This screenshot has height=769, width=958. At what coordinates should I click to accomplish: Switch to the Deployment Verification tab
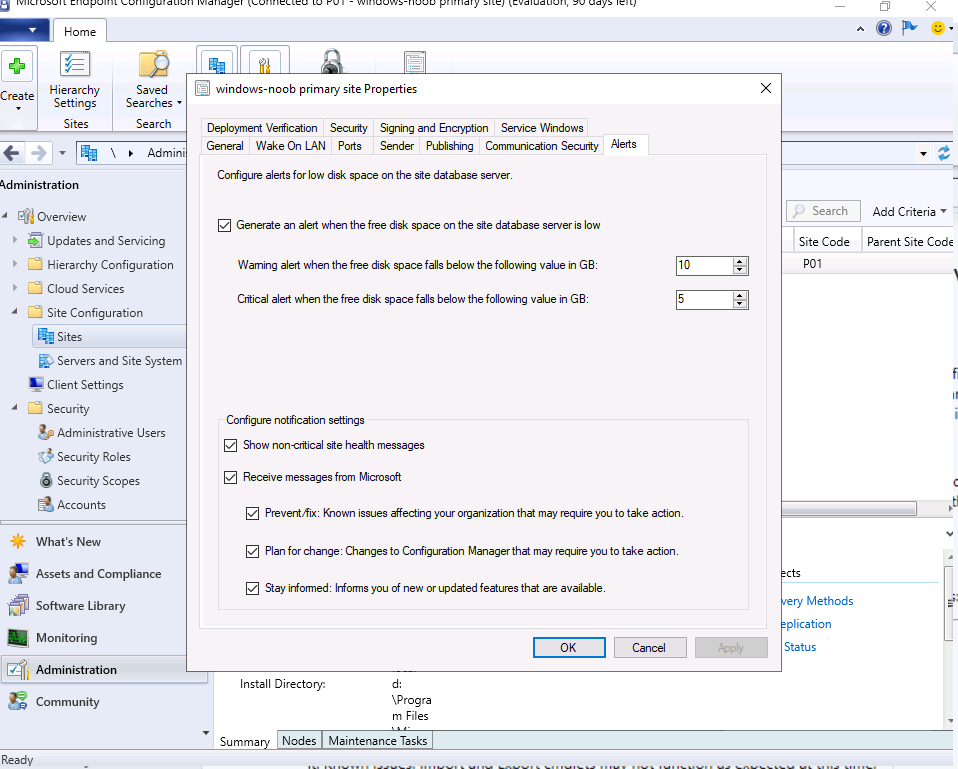[262, 128]
